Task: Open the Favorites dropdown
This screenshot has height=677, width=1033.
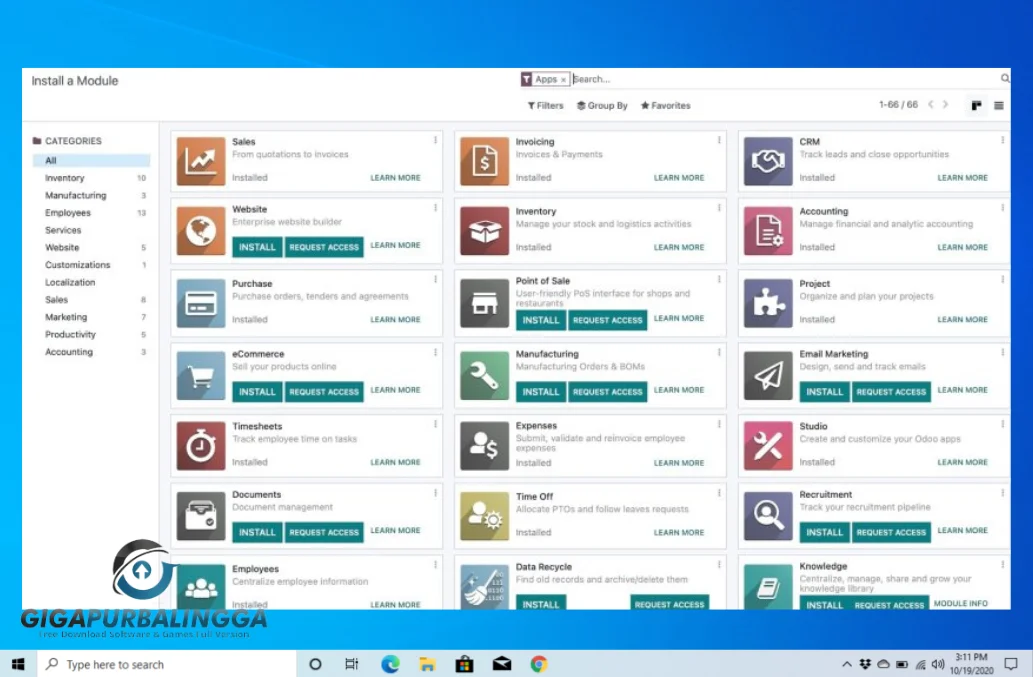Action: point(666,105)
